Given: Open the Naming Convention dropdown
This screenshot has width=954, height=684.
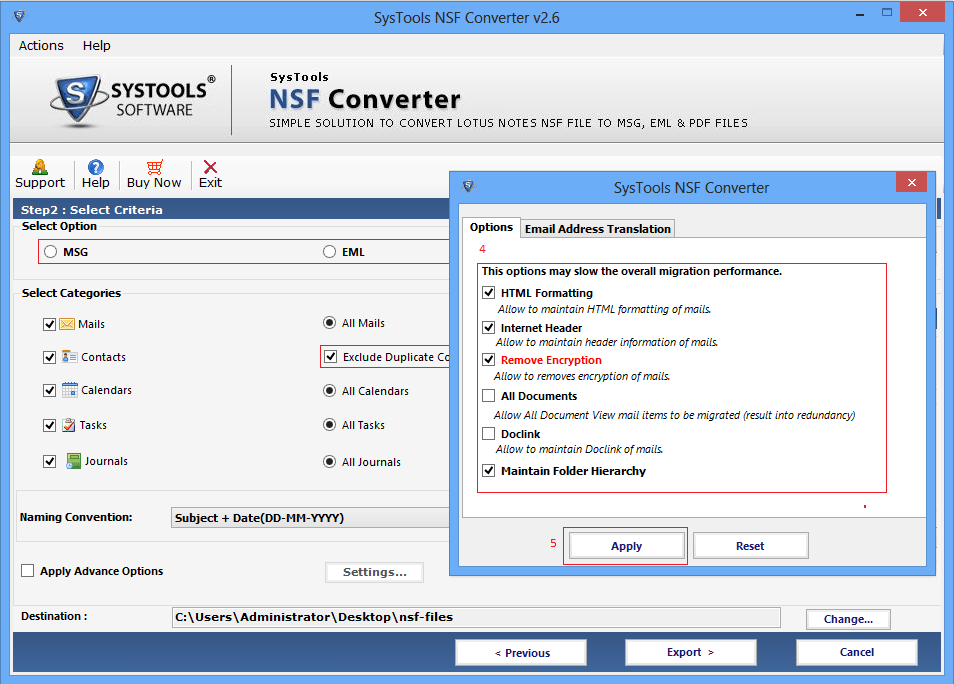Looking at the screenshot, I should (310, 517).
